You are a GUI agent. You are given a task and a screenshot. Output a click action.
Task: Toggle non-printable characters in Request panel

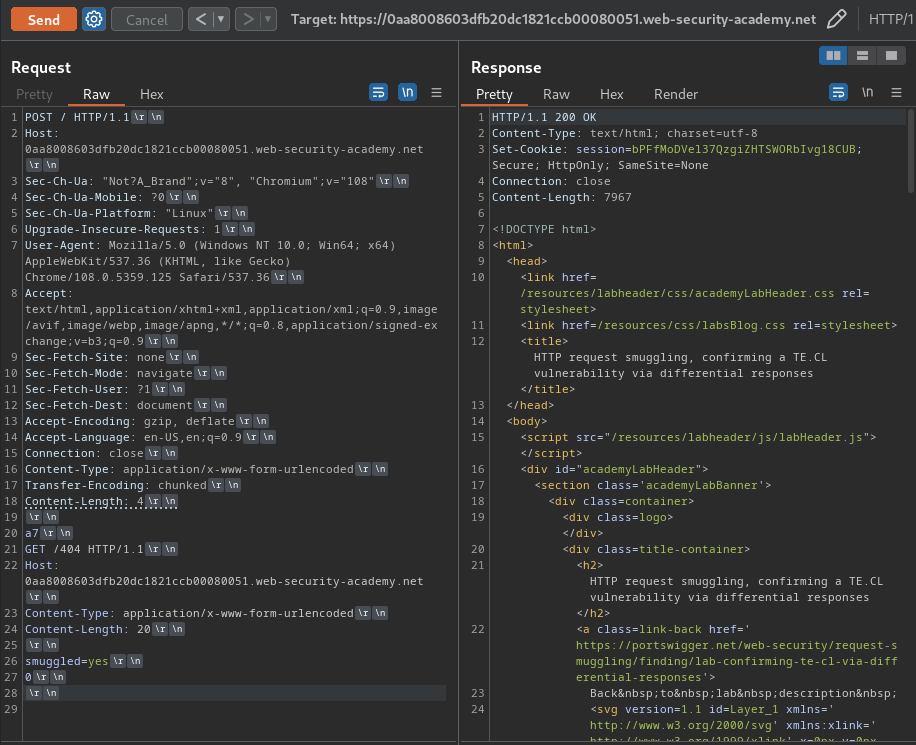tap(407, 92)
